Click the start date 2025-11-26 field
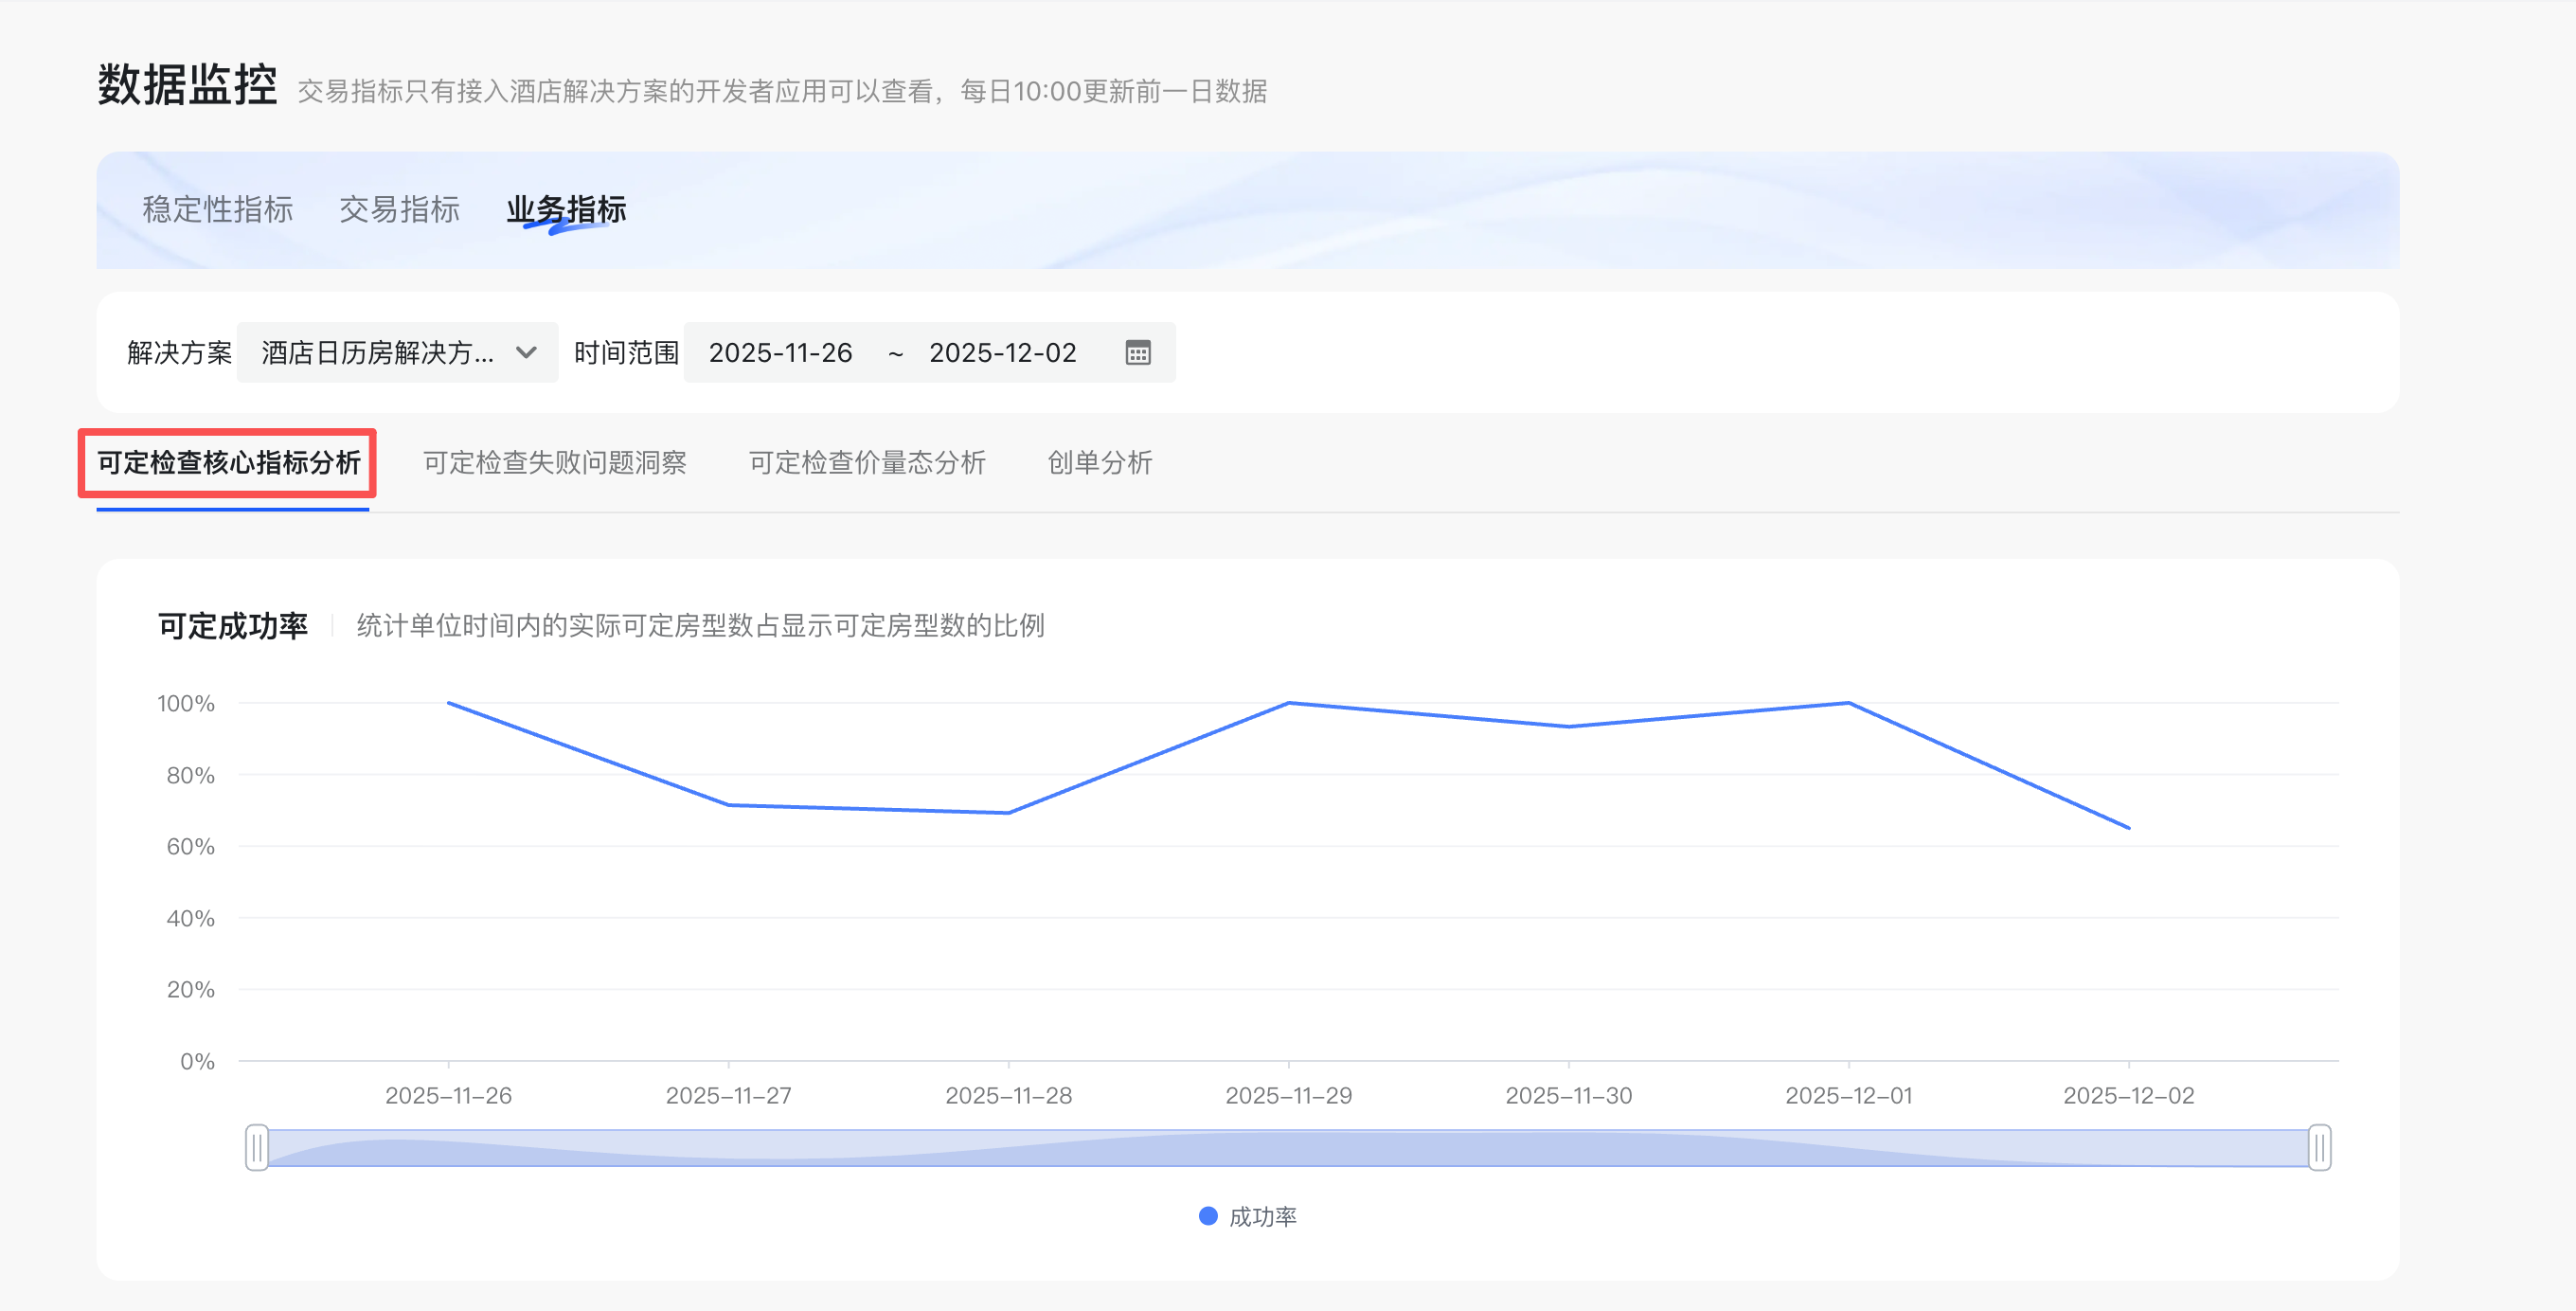2576x1311 pixels. coord(780,353)
